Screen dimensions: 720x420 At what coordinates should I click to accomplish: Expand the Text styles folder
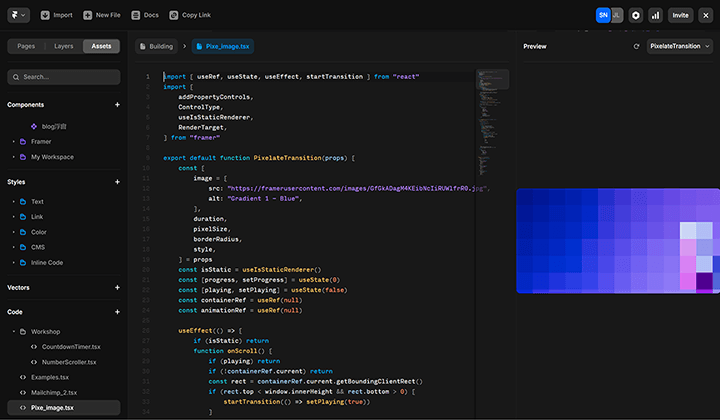(13, 202)
